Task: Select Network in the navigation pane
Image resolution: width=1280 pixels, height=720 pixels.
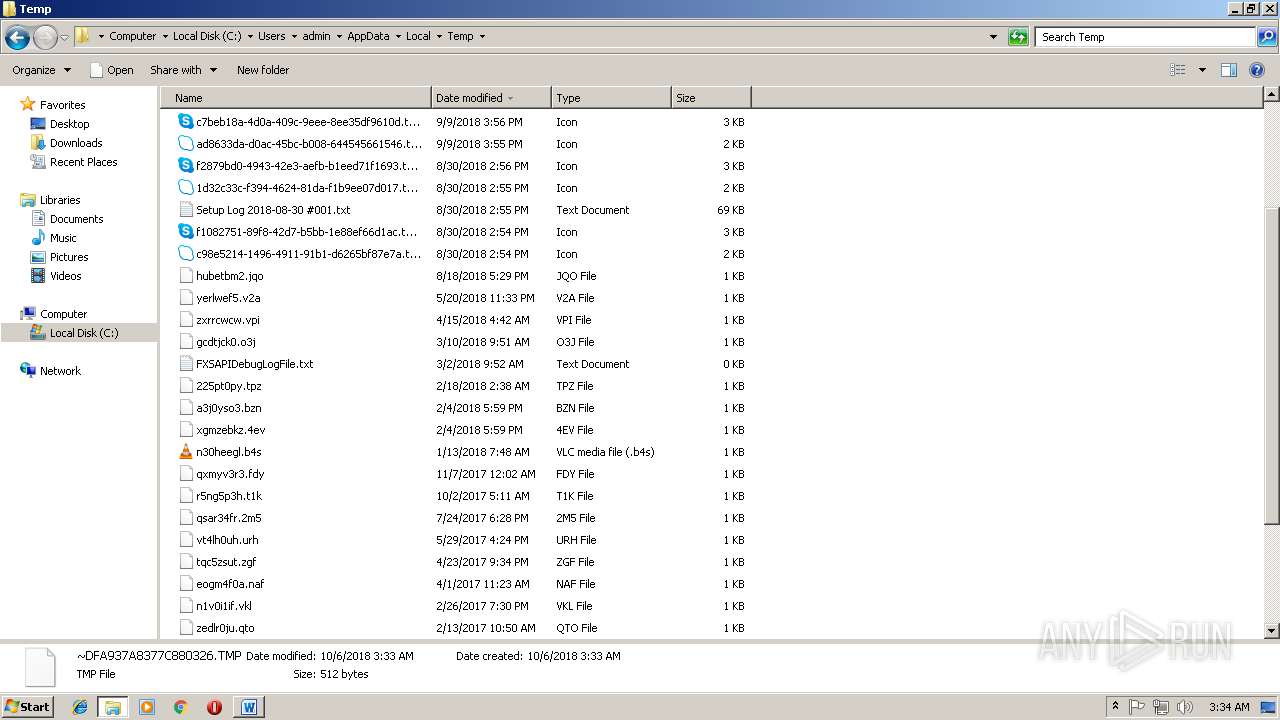Action: [x=60, y=371]
